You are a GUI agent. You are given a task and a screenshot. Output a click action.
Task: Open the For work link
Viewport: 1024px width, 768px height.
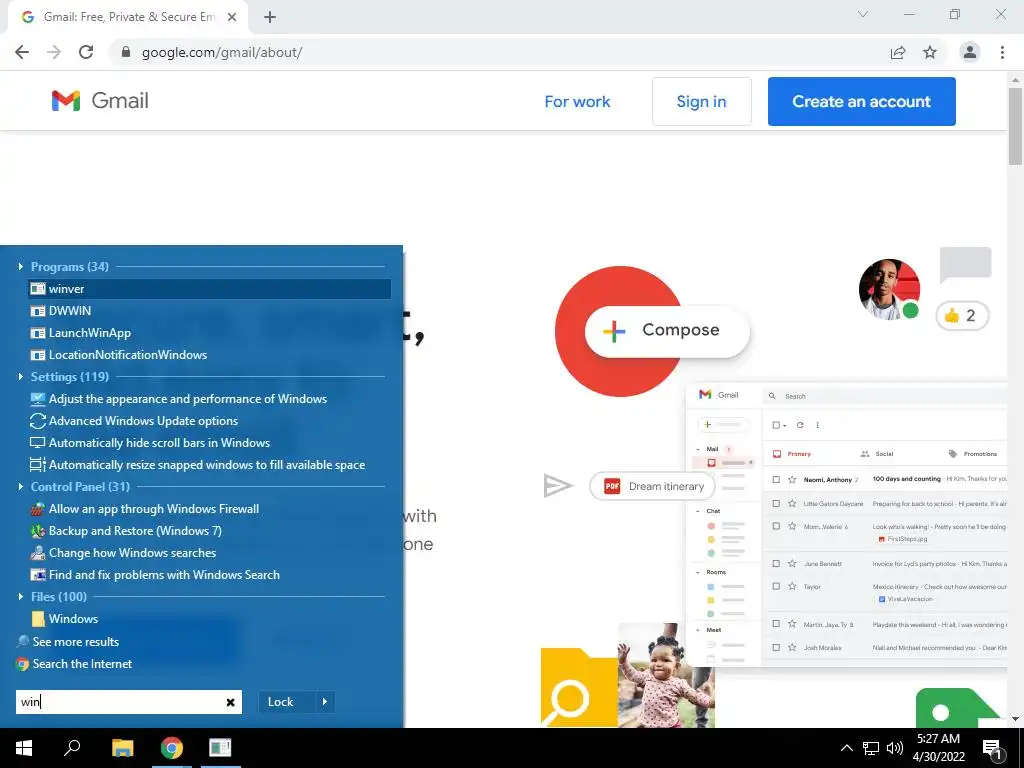(x=577, y=101)
